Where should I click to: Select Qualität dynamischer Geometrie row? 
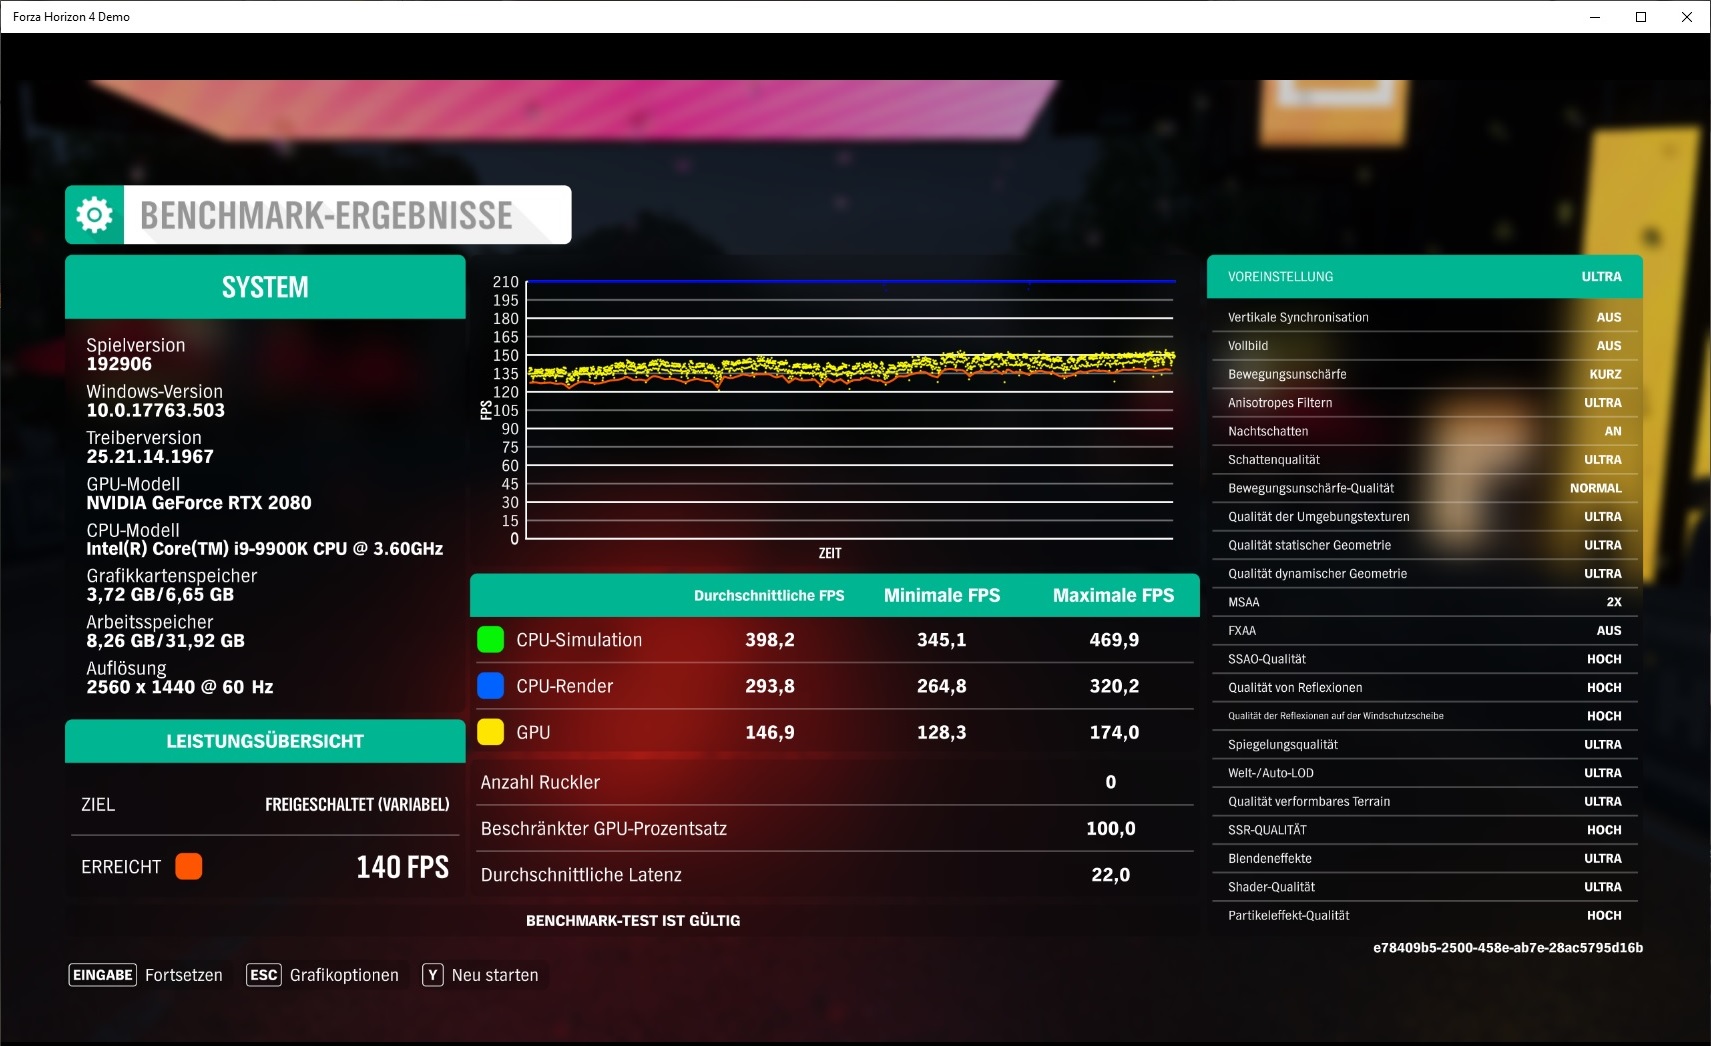point(1424,574)
